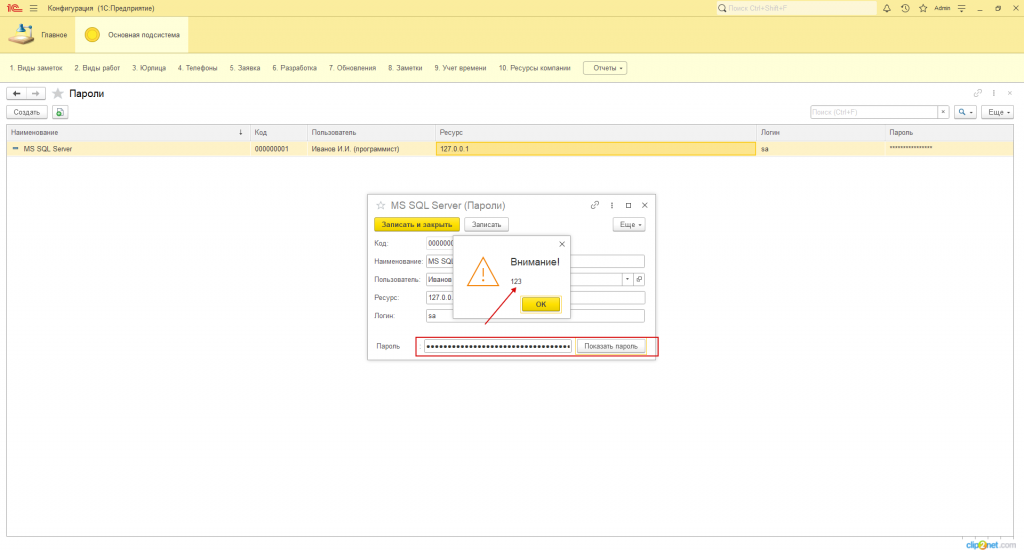
Task: Add MS SQL Server form to favorites
Action: [381, 206]
